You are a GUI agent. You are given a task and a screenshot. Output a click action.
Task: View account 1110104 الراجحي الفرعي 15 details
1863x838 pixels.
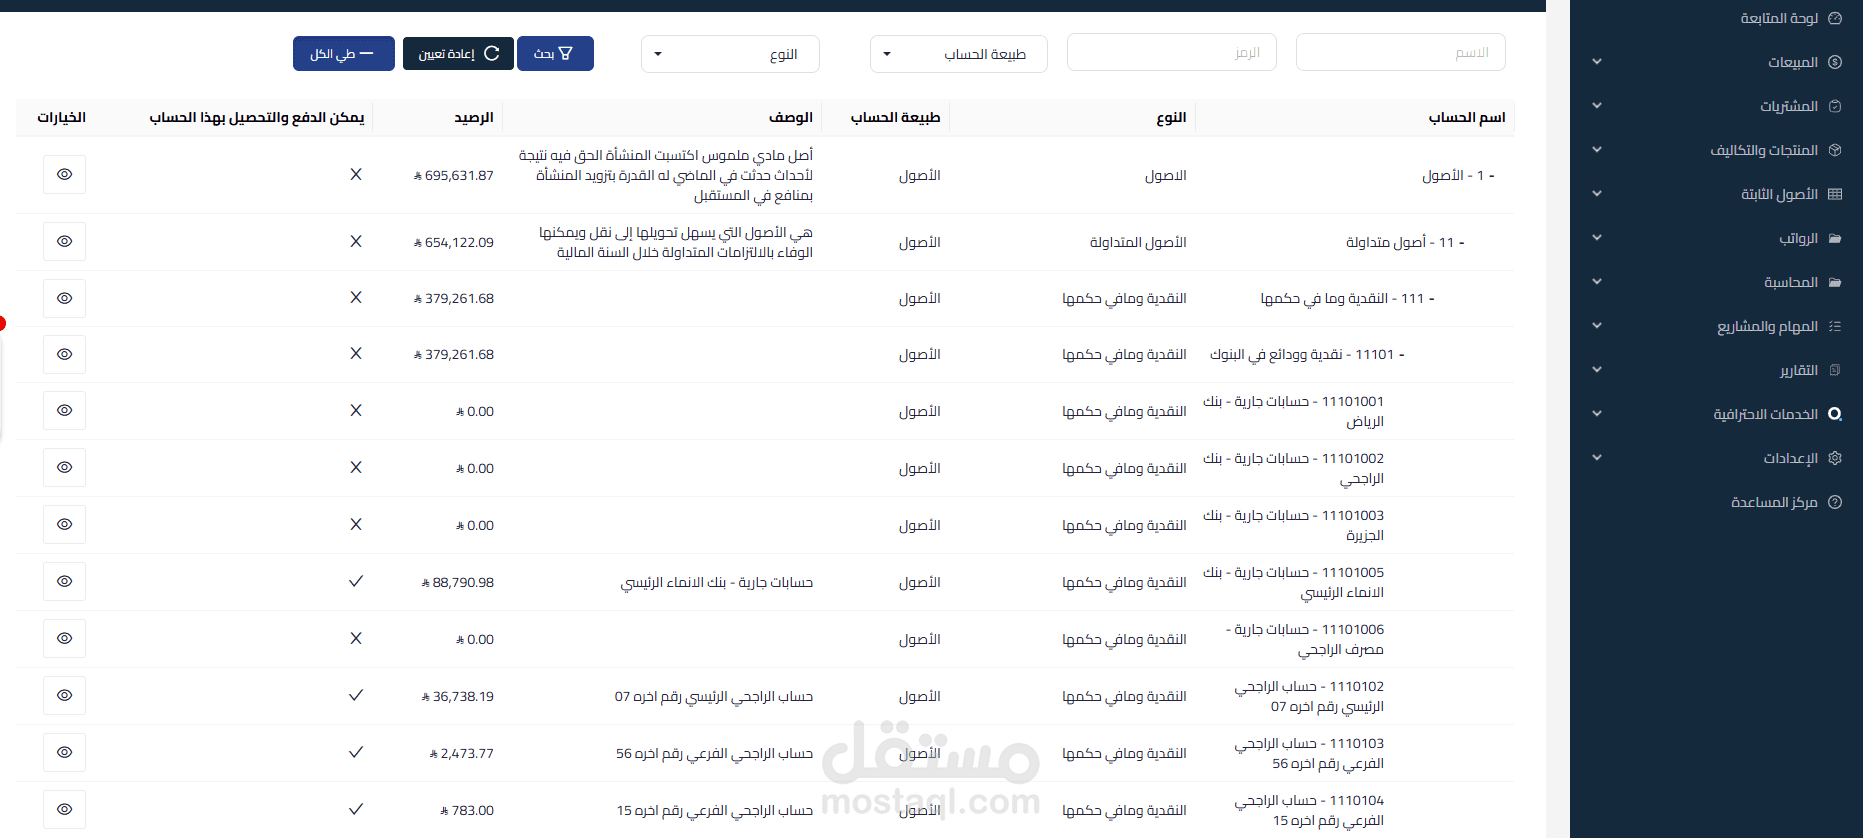pyautogui.click(x=65, y=809)
